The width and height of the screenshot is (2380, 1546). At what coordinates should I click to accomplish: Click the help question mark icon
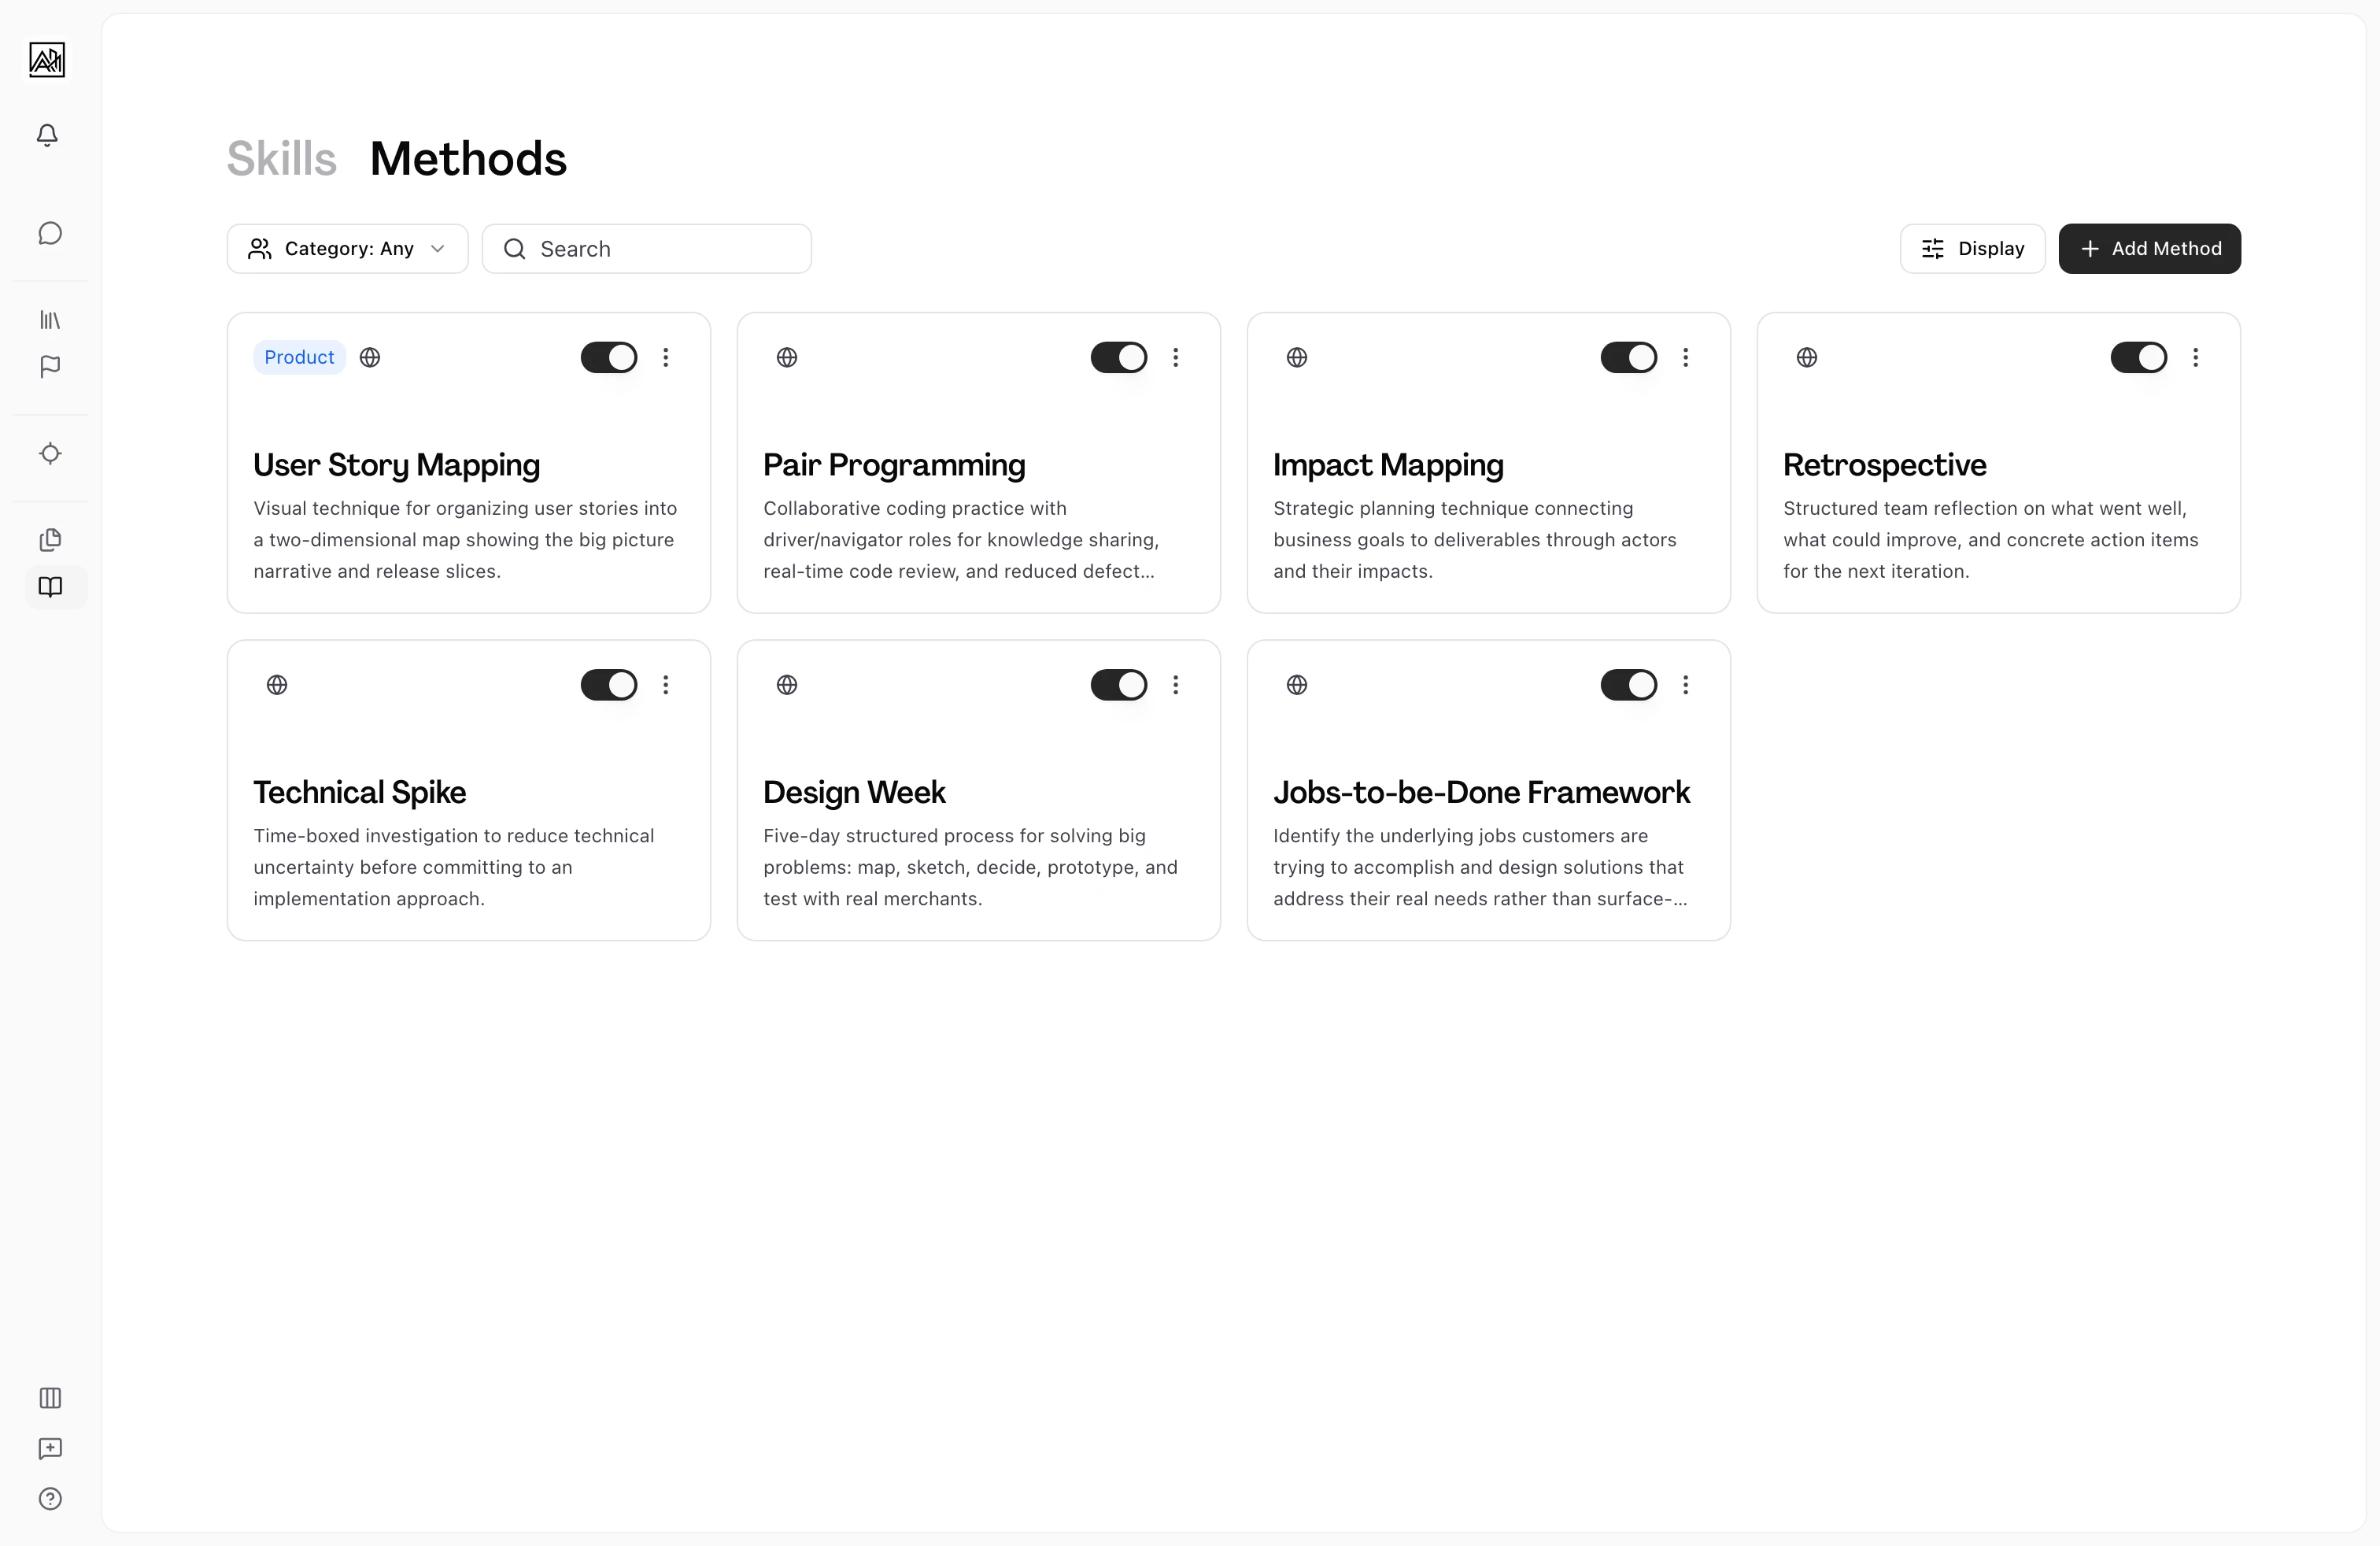point(50,1499)
